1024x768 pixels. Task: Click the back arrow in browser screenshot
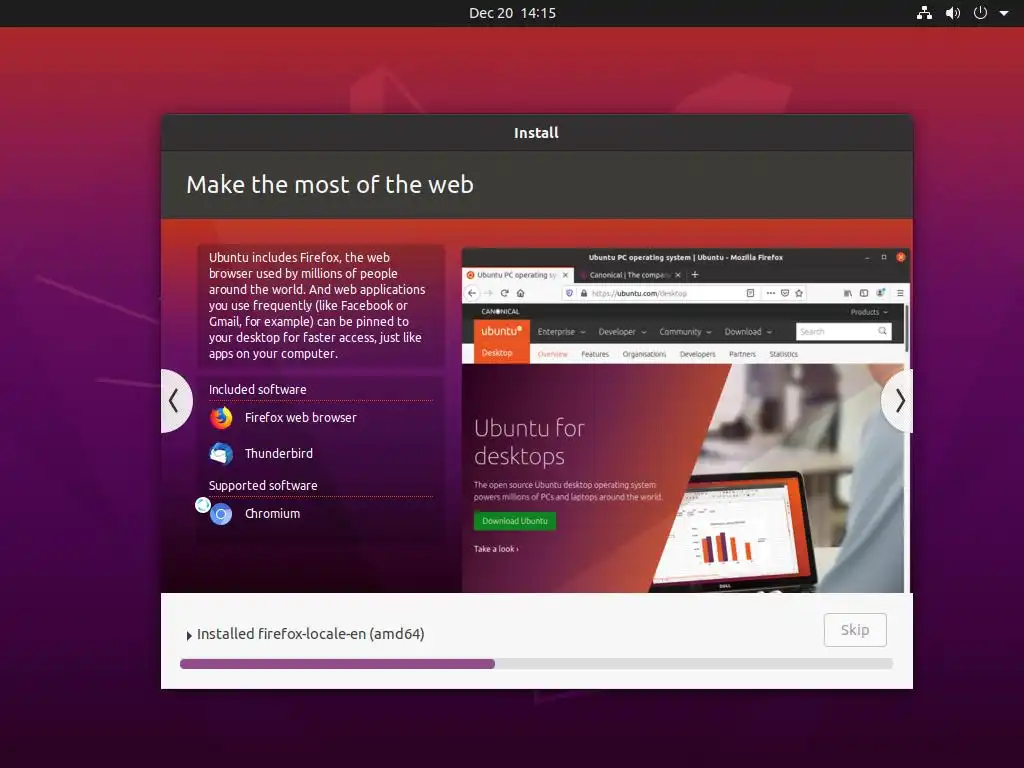point(472,293)
